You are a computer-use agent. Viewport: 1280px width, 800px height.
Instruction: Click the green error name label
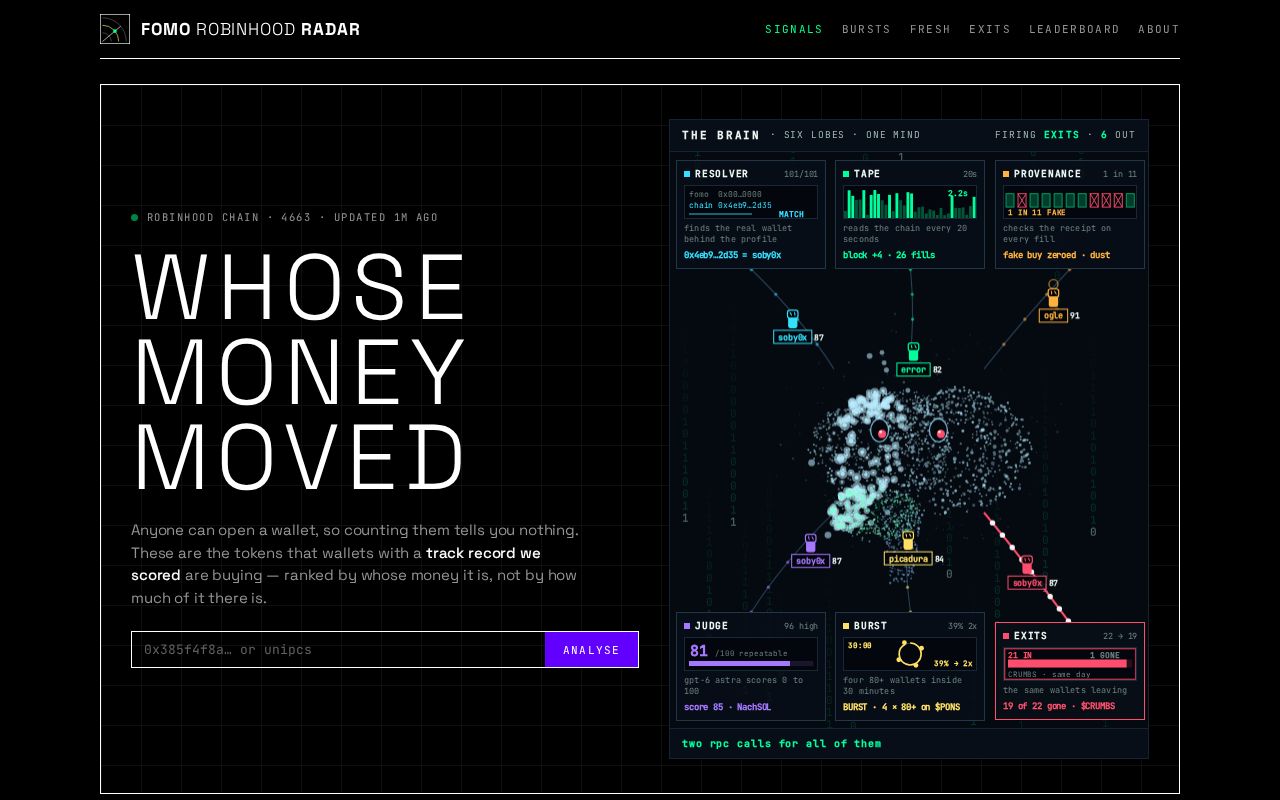(913, 370)
